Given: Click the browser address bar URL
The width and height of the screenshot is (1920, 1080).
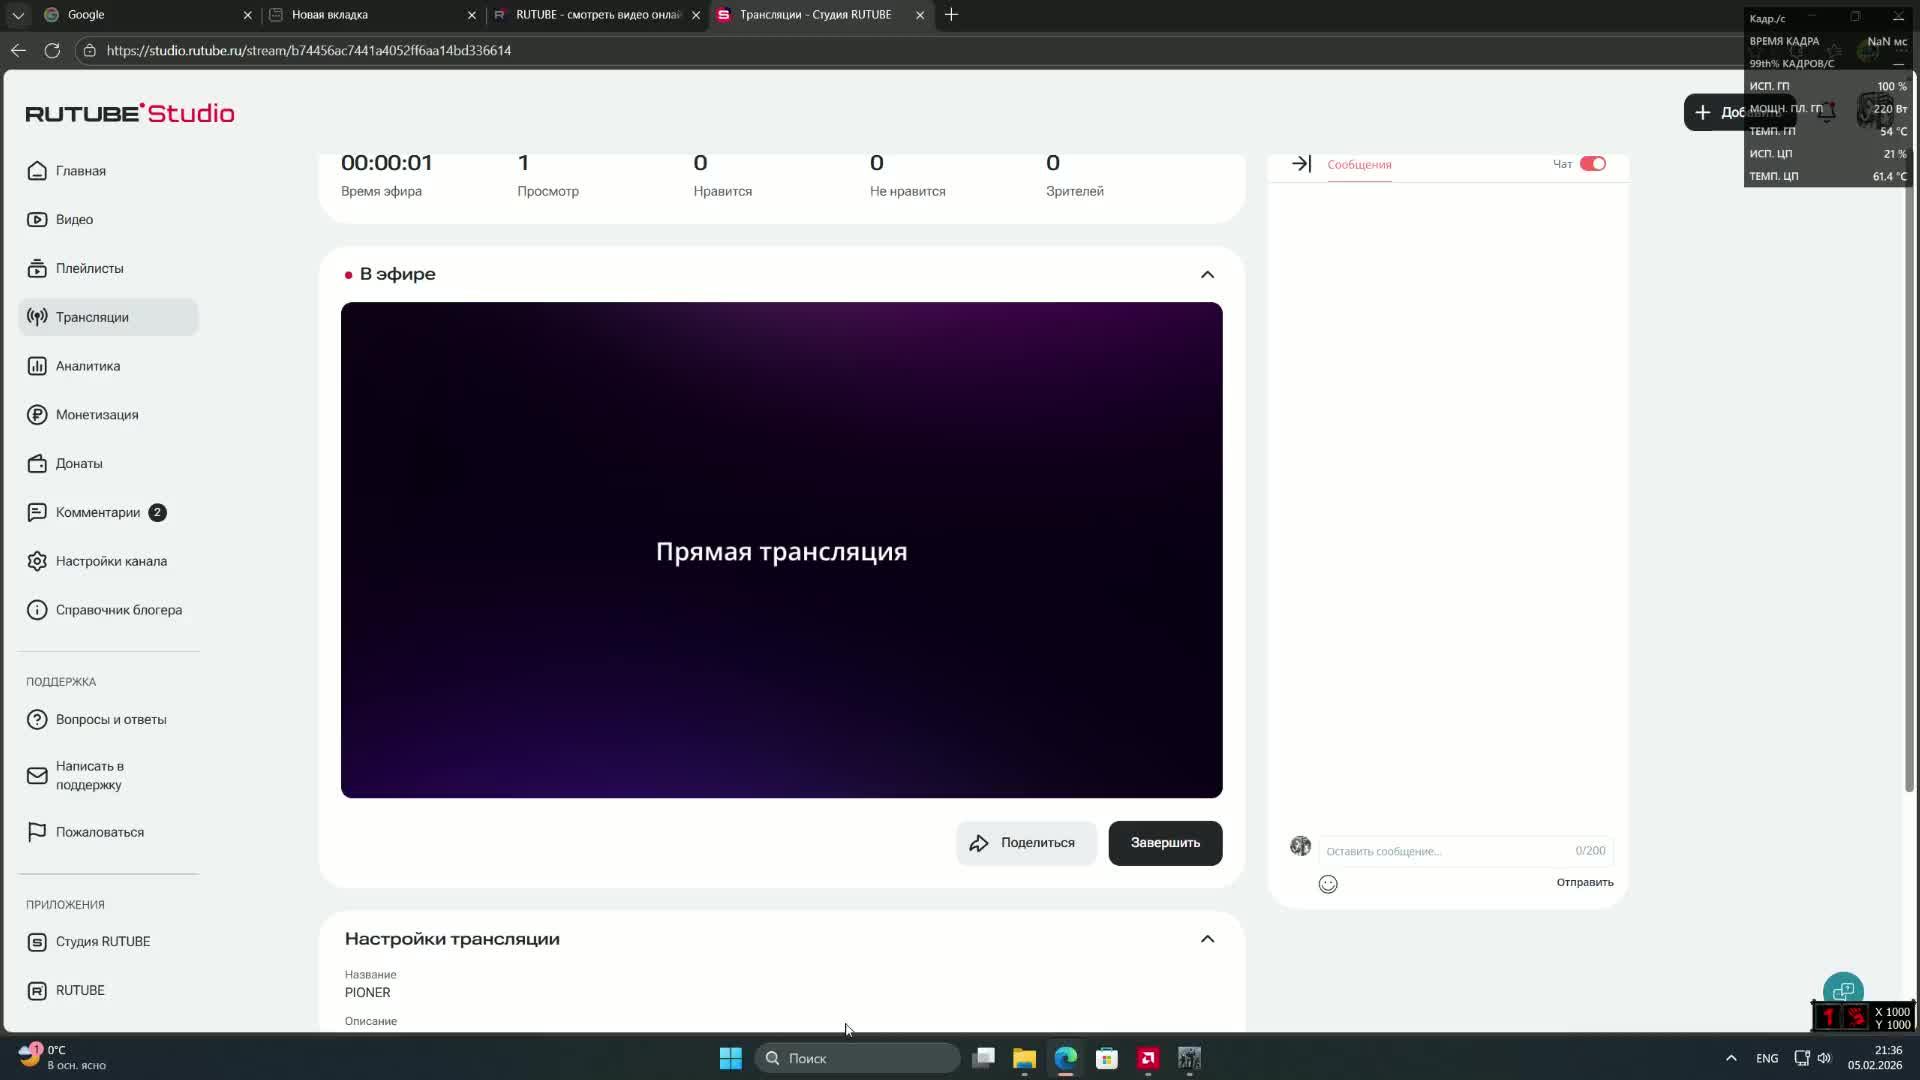Looking at the screenshot, I should (309, 50).
